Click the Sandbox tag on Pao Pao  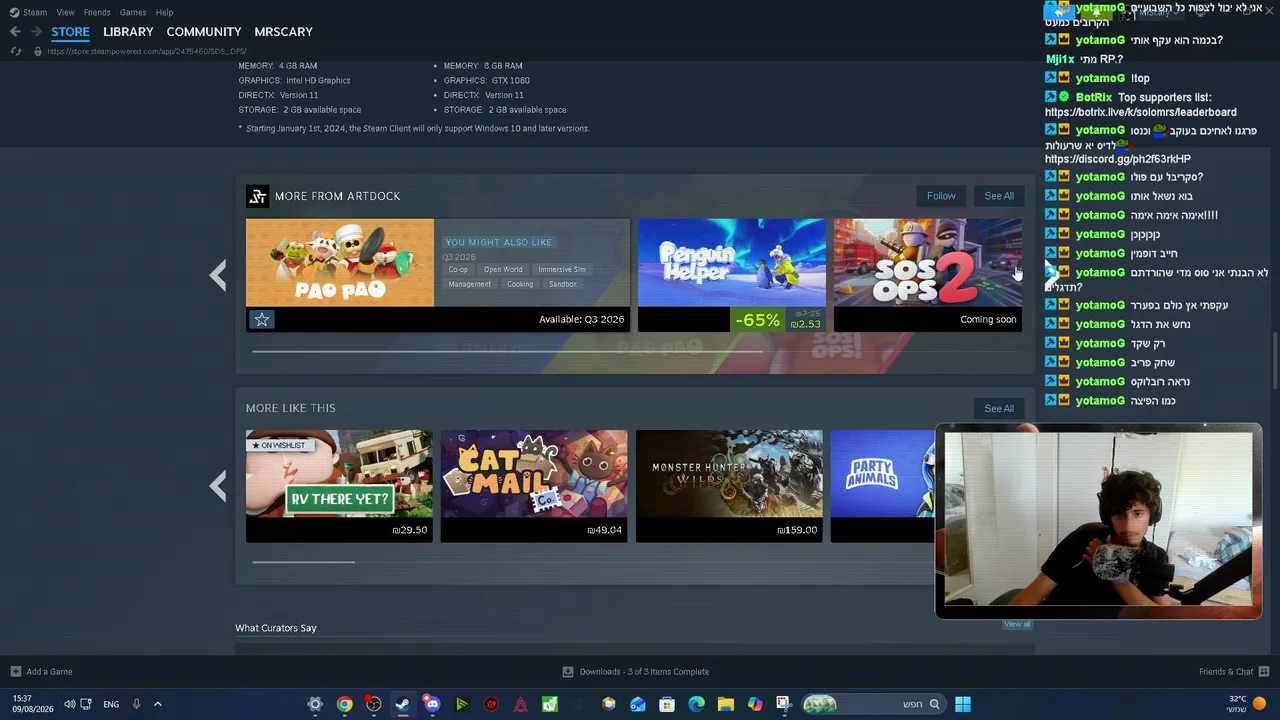click(563, 284)
